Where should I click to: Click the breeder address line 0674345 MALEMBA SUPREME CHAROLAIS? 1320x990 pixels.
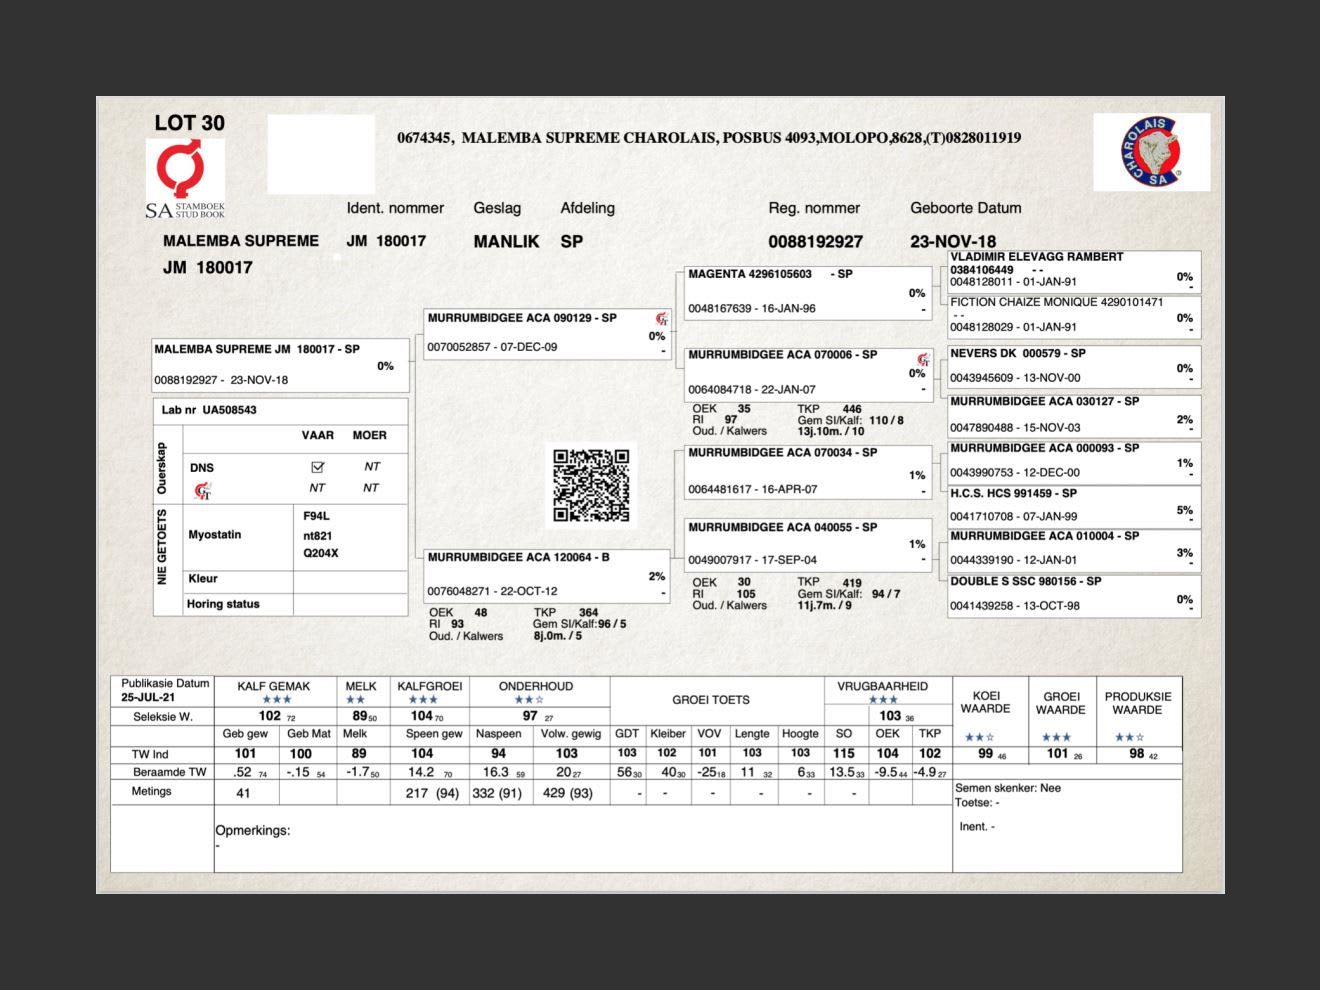pyautogui.click(x=709, y=138)
